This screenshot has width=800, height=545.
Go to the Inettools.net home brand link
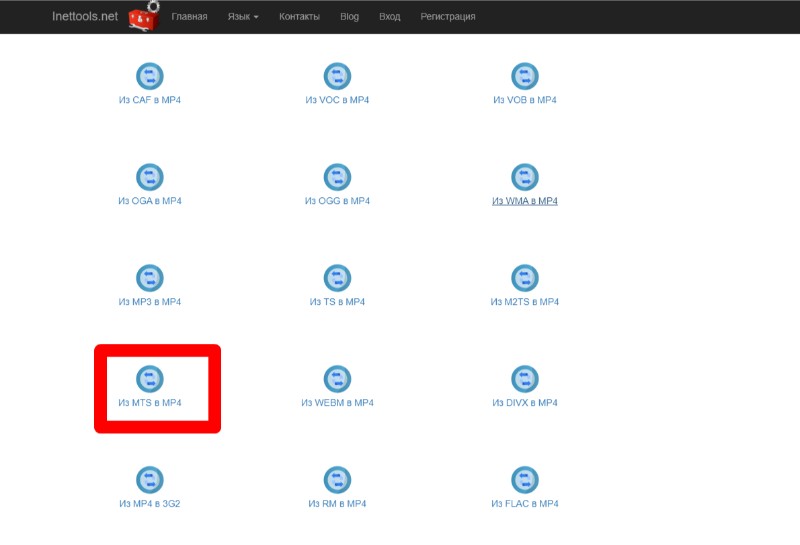85,16
